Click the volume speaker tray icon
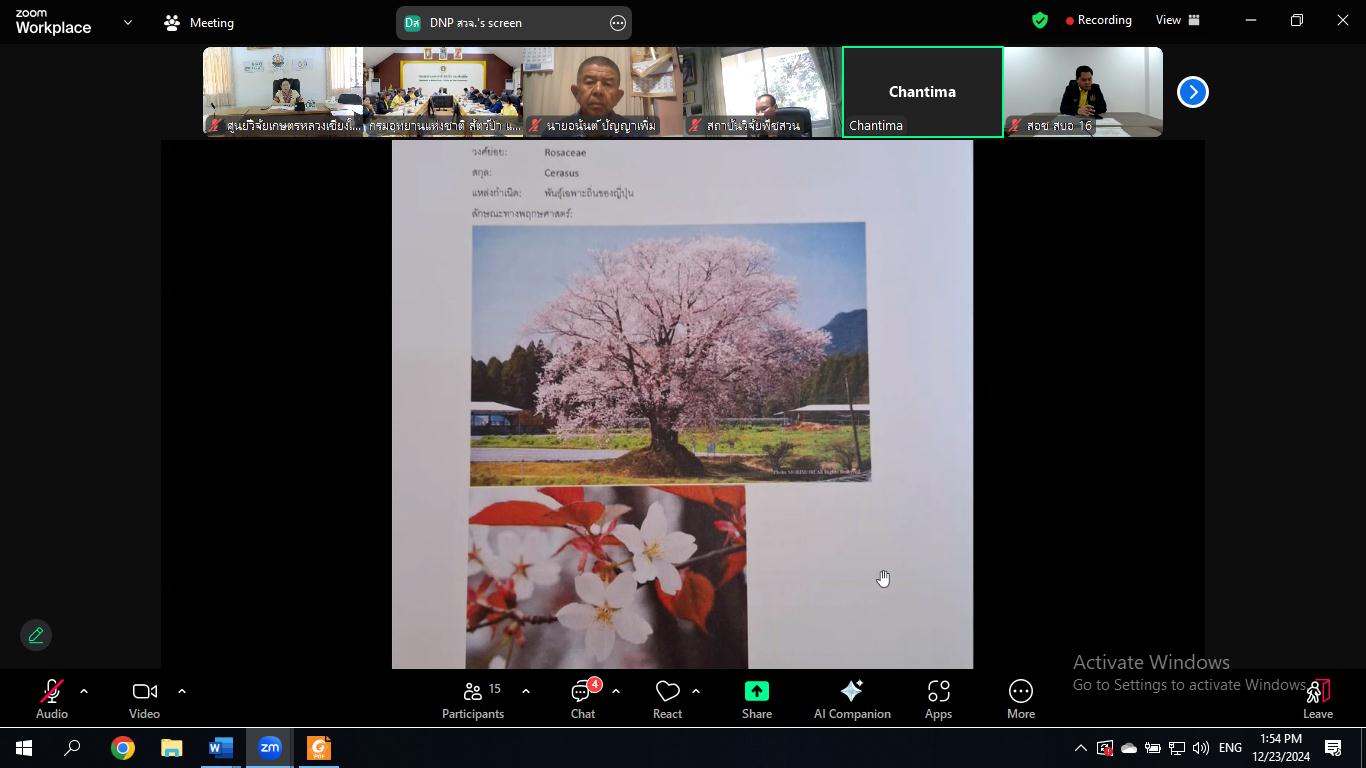The width and height of the screenshot is (1366, 768). pos(1201,748)
